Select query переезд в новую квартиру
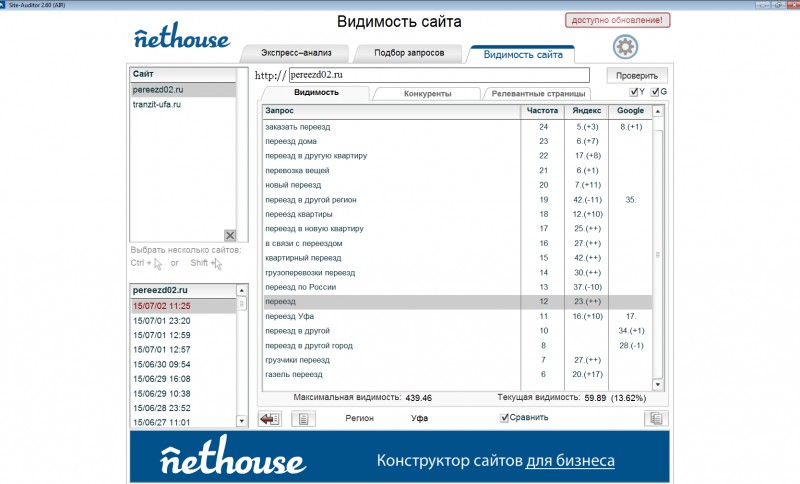Image resolution: width=800 pixels, height=484 pixels. click(458, 229)
